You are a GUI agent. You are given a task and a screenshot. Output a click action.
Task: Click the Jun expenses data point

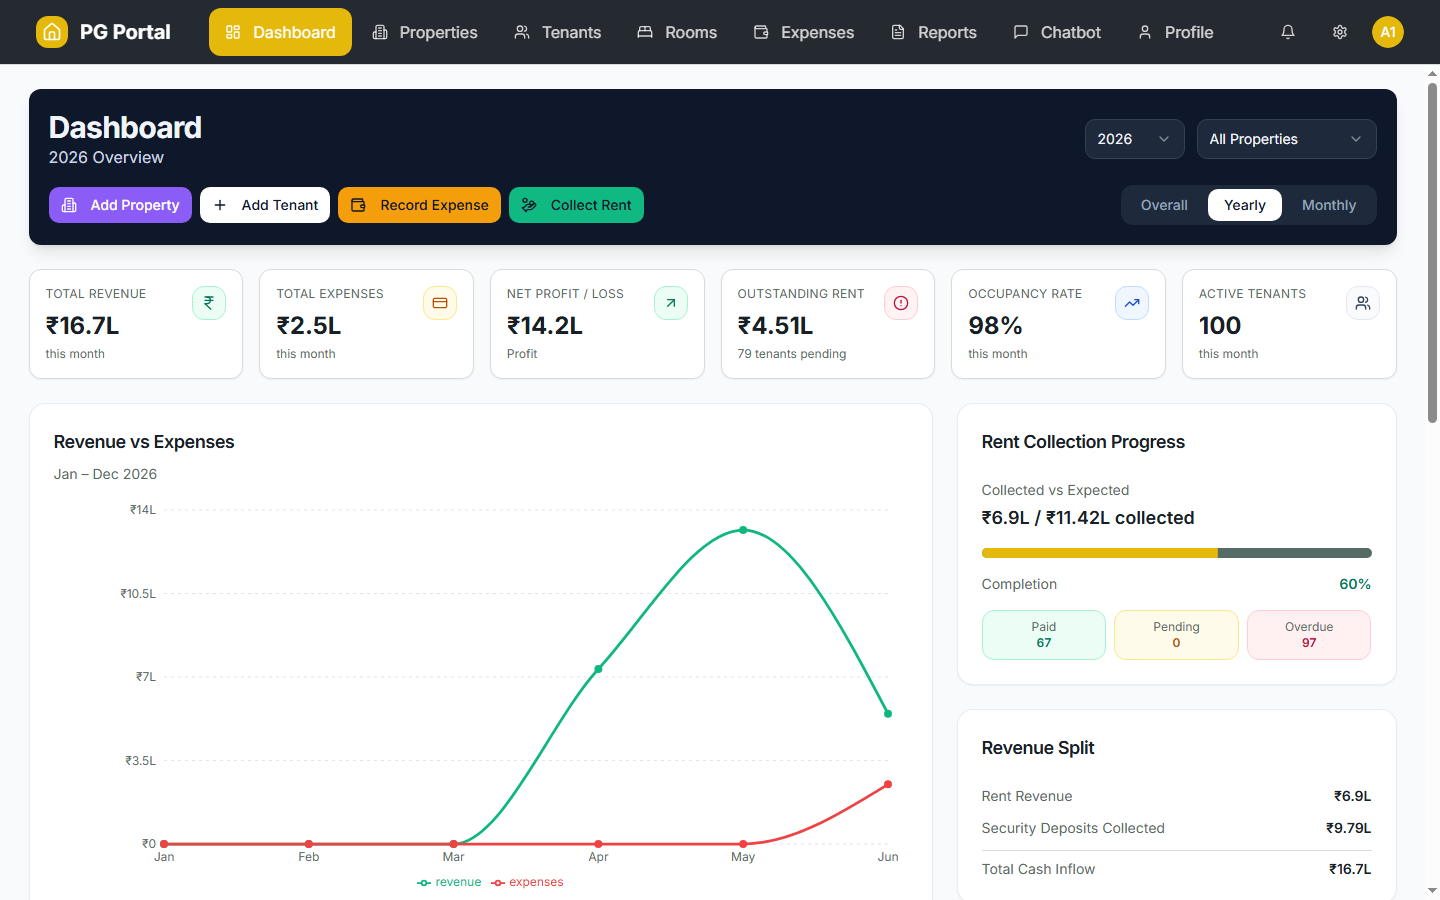click(888, 784)
